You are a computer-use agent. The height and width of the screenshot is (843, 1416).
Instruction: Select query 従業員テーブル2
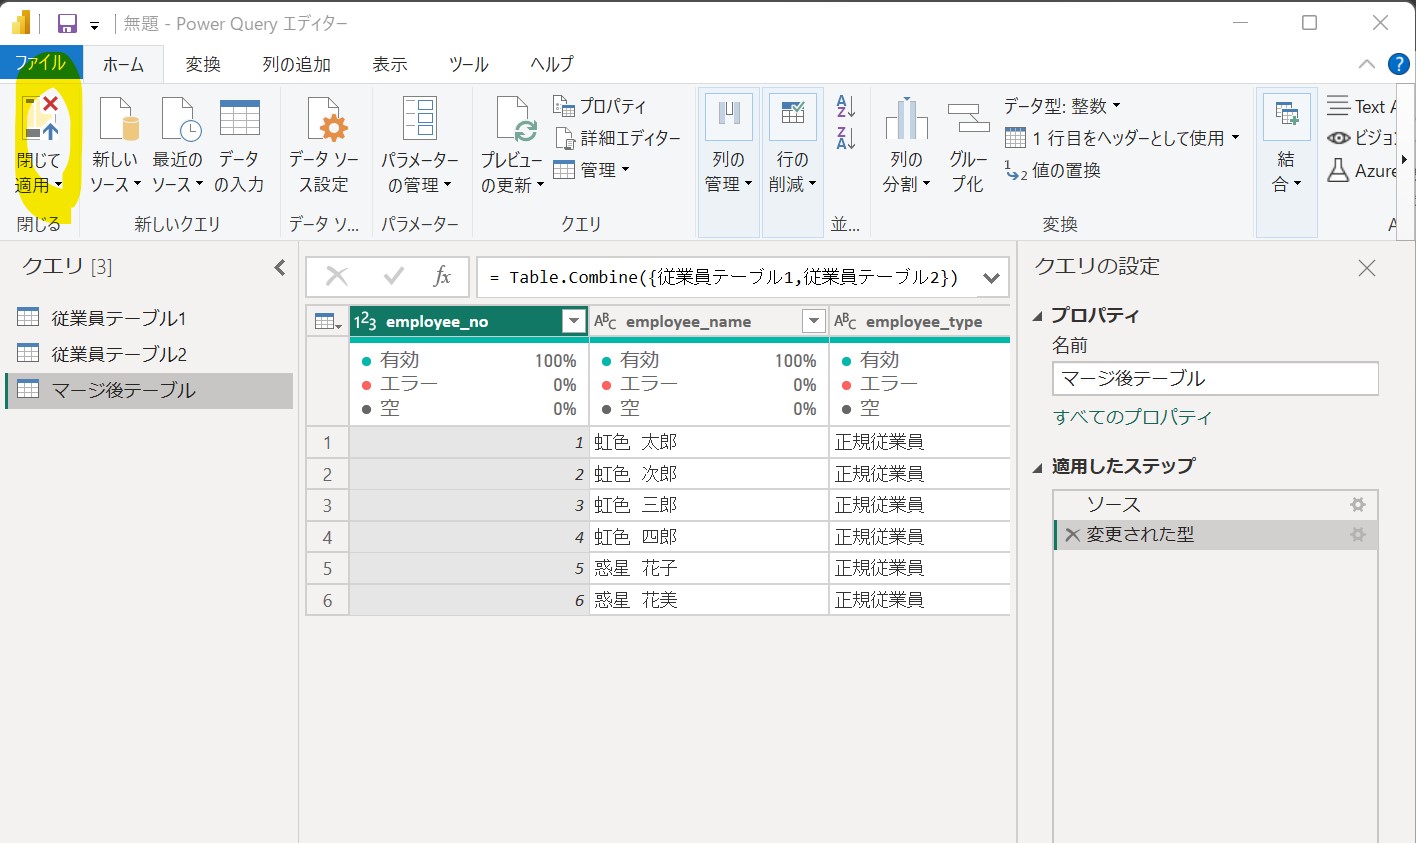148,354
